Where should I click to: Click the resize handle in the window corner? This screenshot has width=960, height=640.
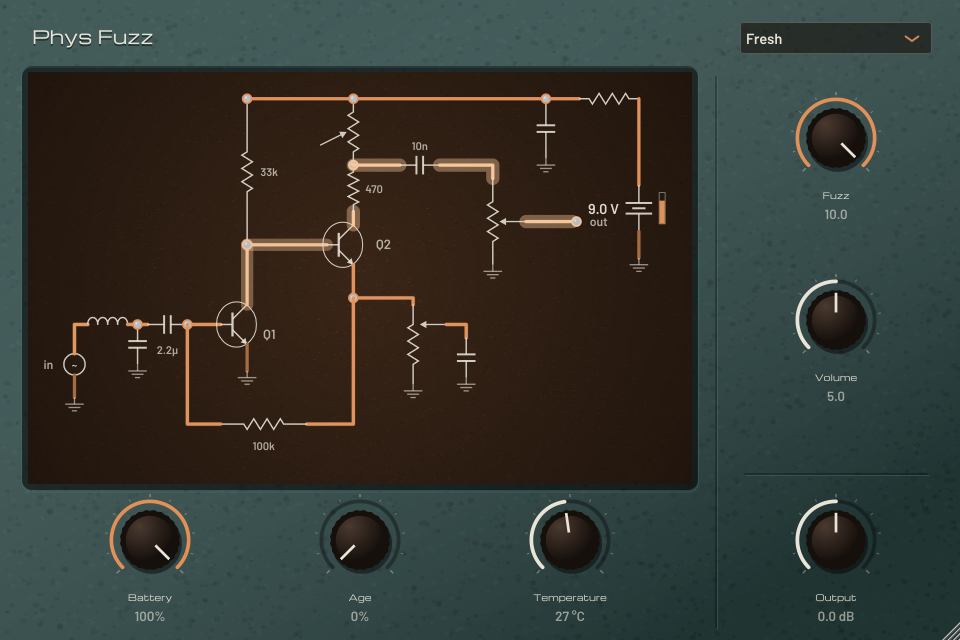coord(951,631)
